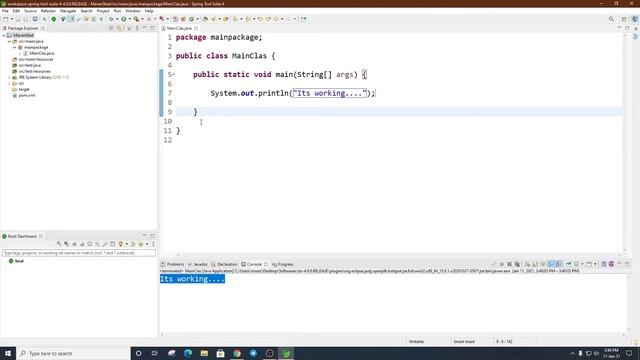Open Google Chrome from taskbar

tap(237, 353)
